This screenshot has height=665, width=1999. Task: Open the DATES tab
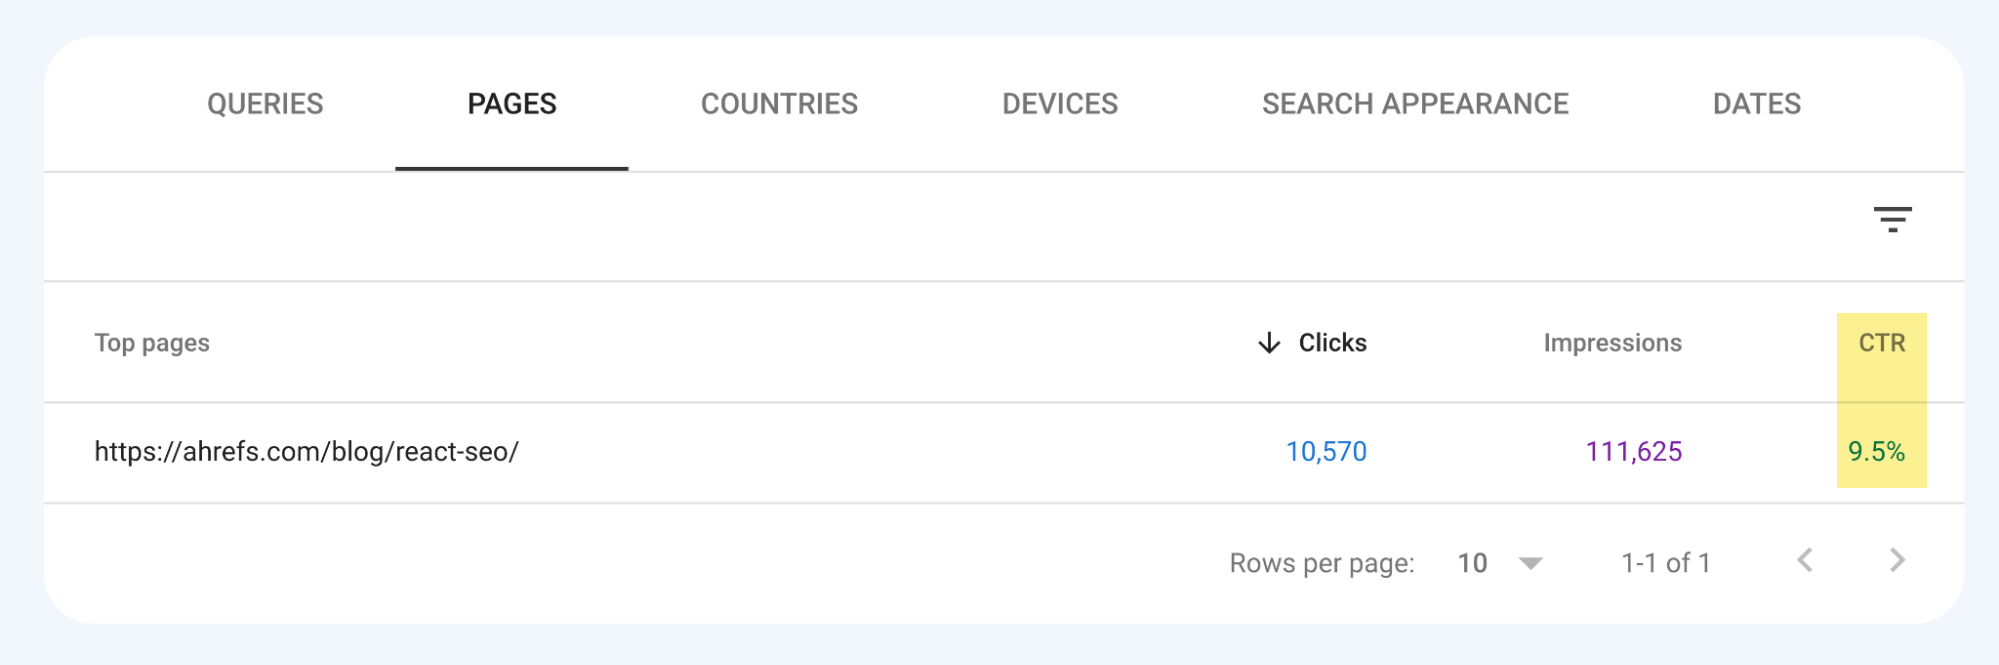pos(1756,103)
